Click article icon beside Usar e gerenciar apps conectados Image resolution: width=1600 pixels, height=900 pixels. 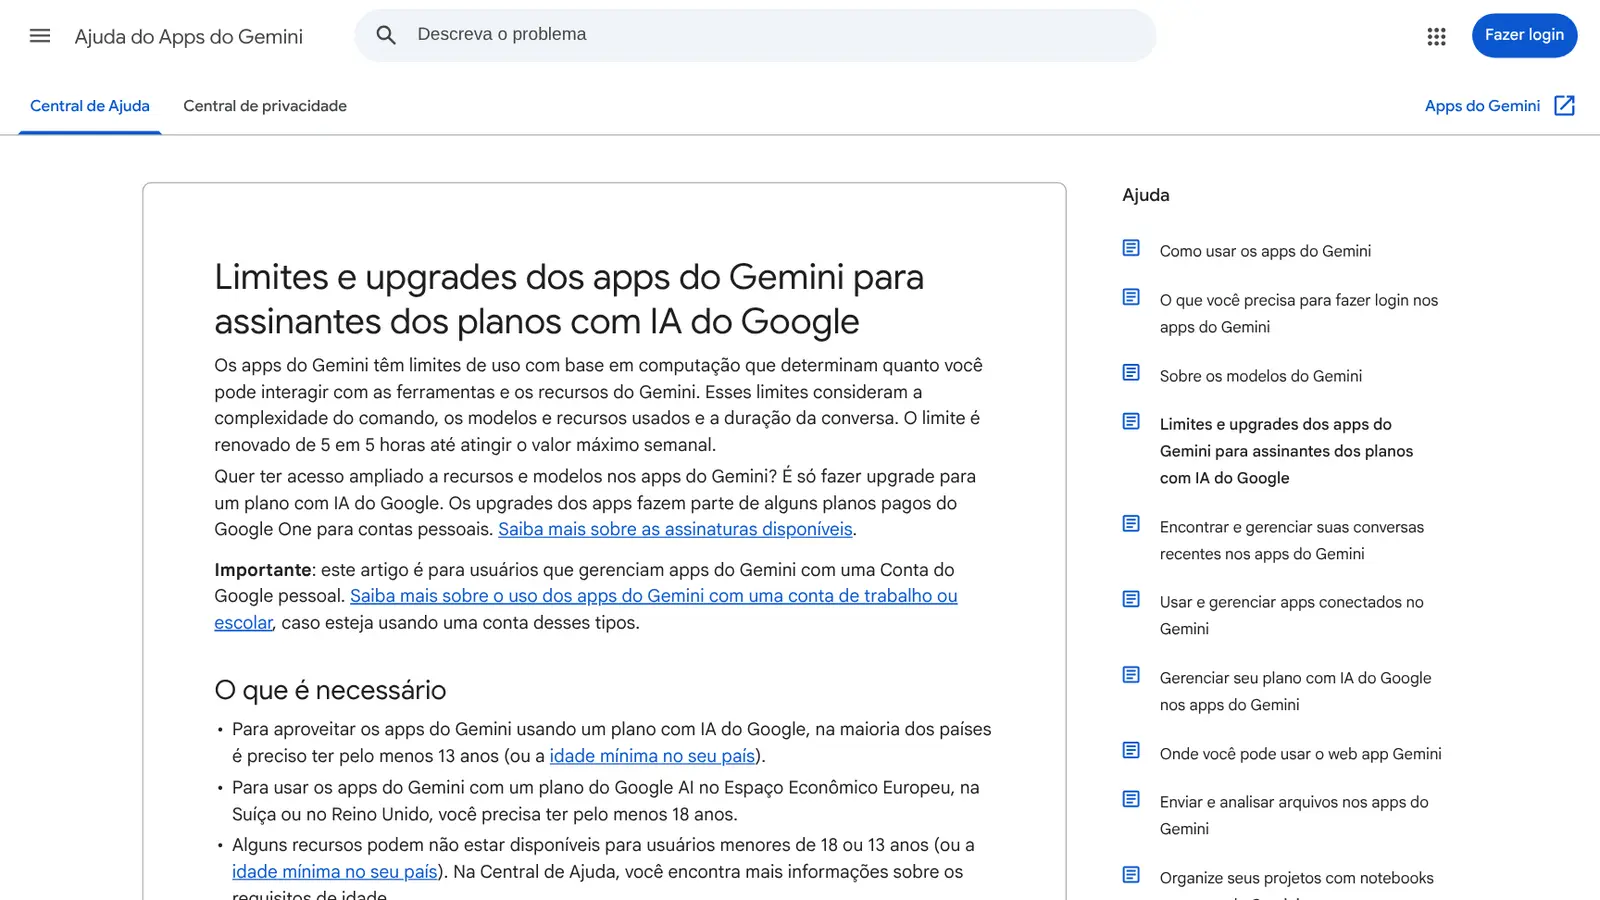point(1131,599)
